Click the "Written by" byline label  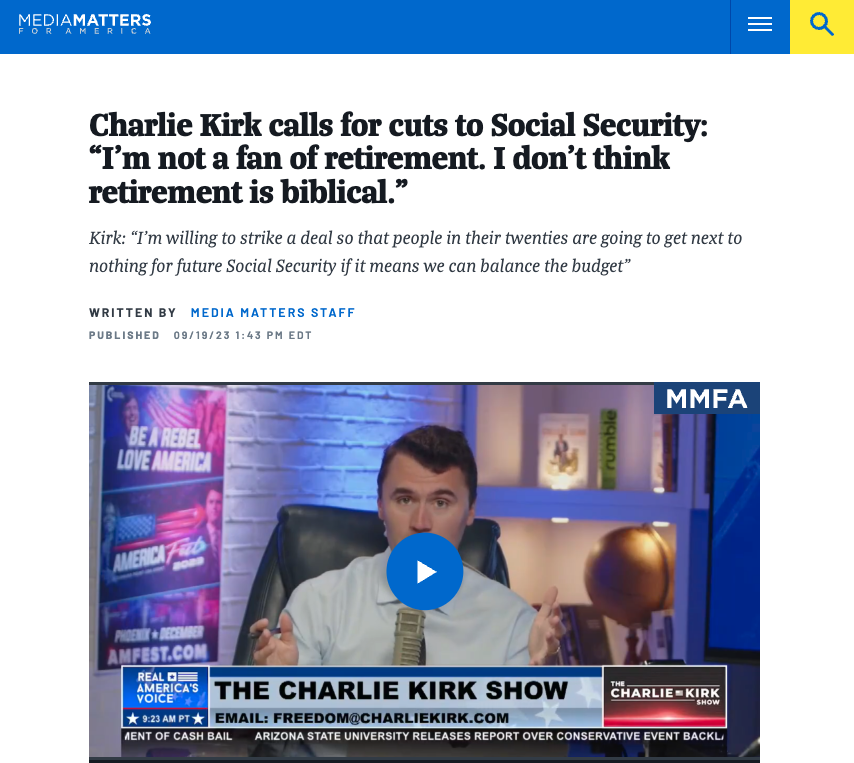[132, 313]
